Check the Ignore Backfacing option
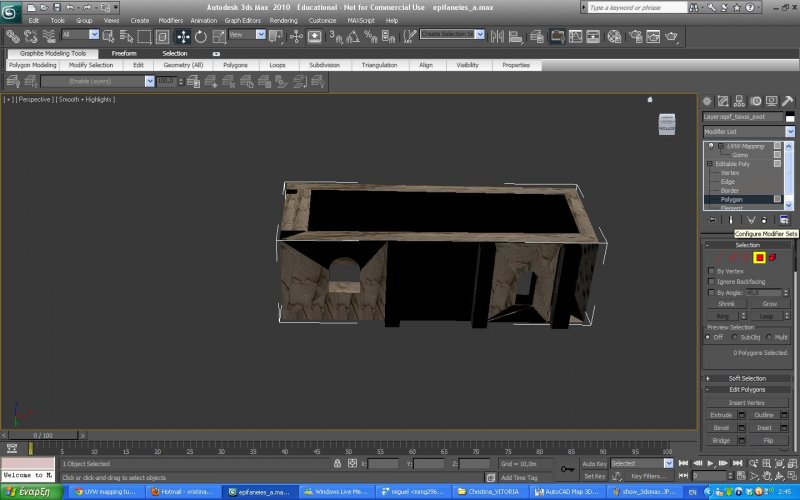The image size is (800, 500). (x=711, y=282)
